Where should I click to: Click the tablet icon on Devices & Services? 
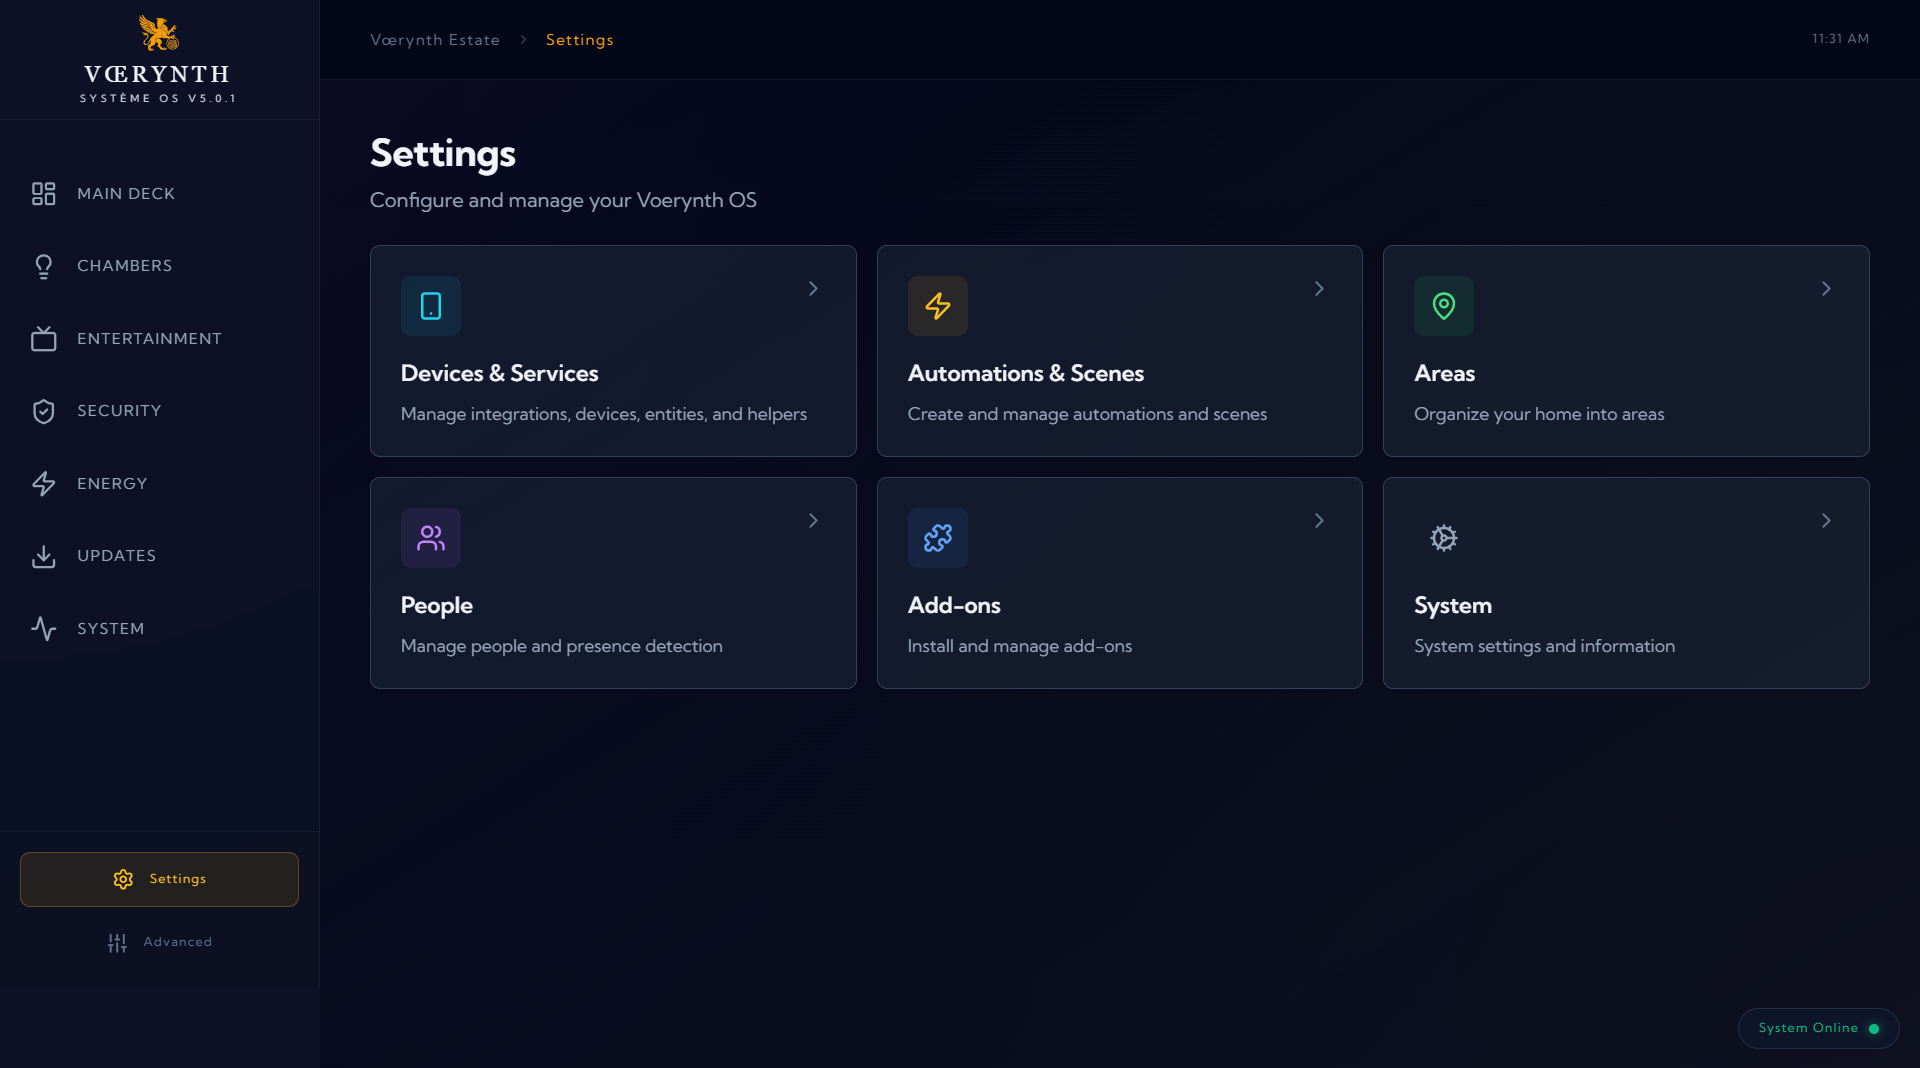click(431, 306)
